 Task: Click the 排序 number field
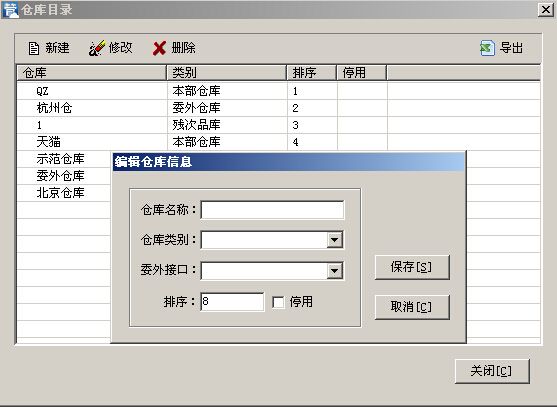point(232,302)
